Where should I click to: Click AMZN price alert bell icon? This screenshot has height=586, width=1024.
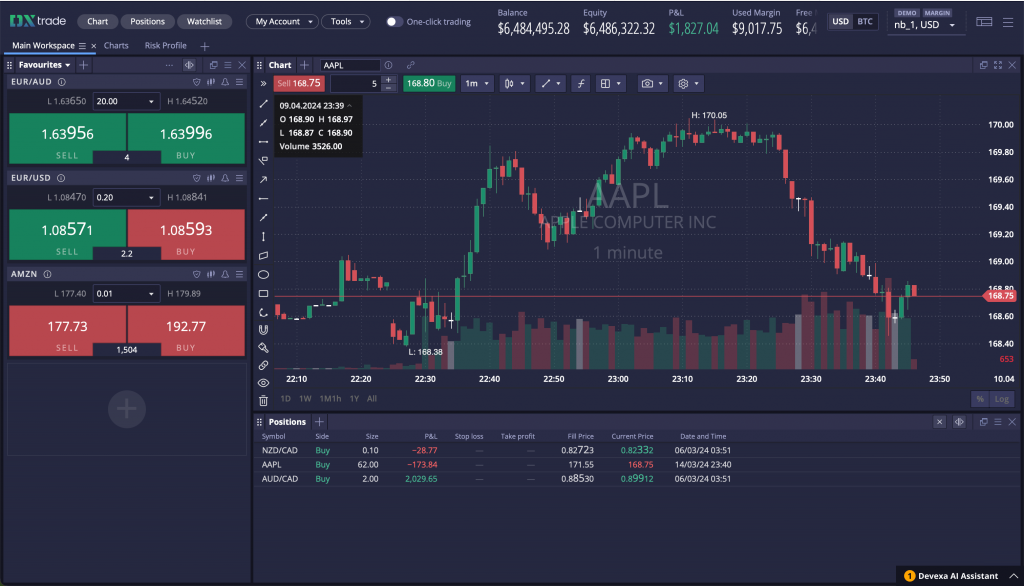tap(225, 274)
